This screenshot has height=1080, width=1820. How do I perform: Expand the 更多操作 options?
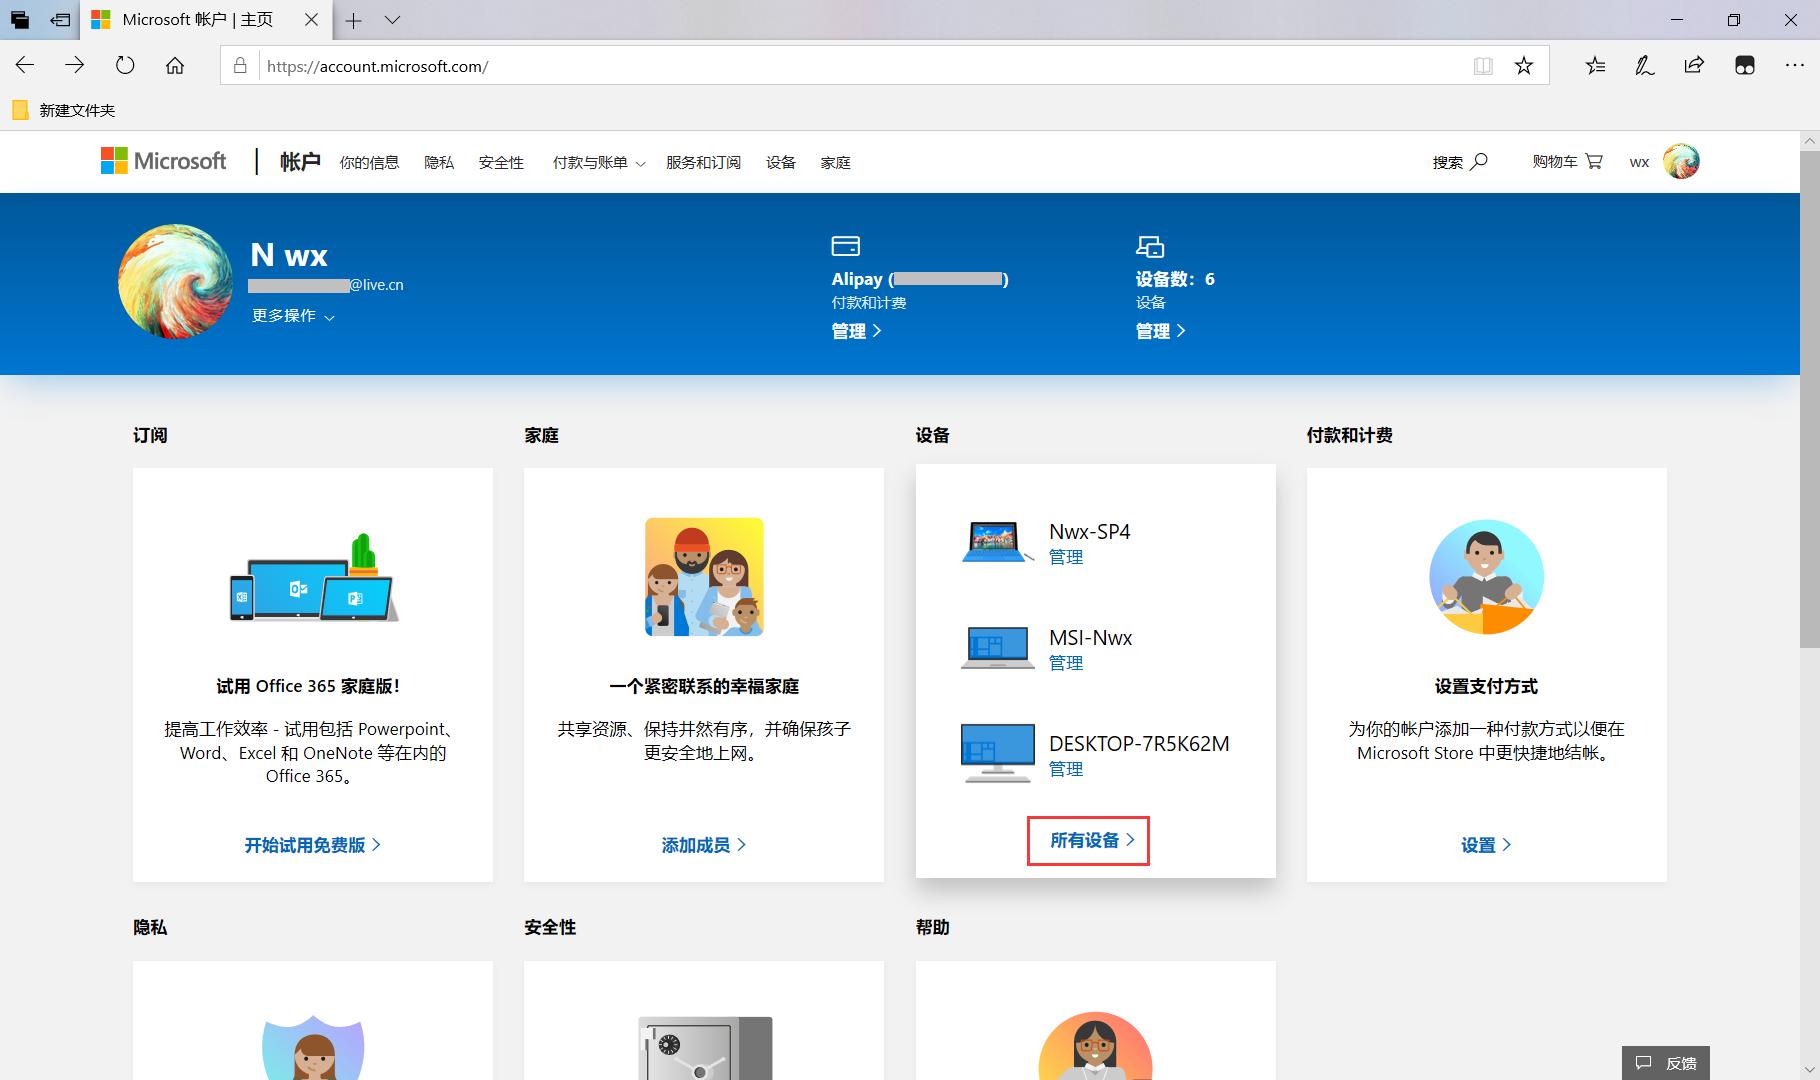(x=292, y=316)
